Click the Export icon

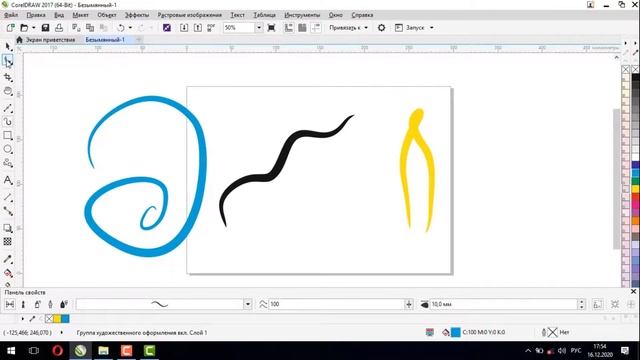pos(198,28)
